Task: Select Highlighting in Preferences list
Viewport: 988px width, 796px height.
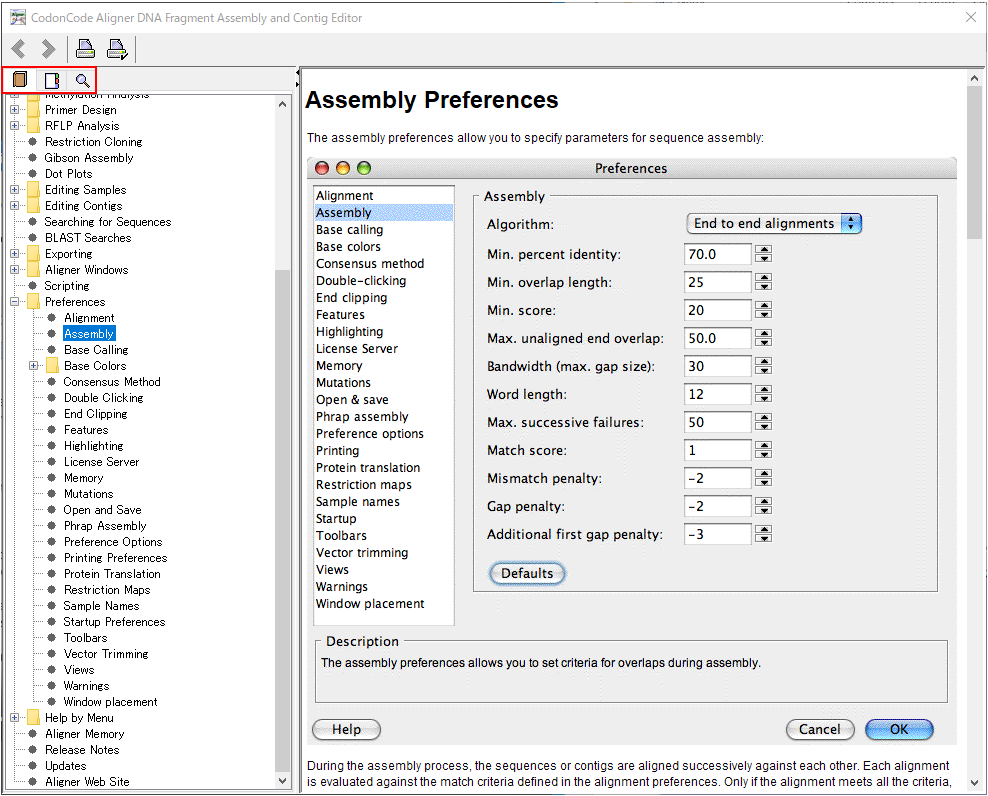Action: (x=350, y=332)
